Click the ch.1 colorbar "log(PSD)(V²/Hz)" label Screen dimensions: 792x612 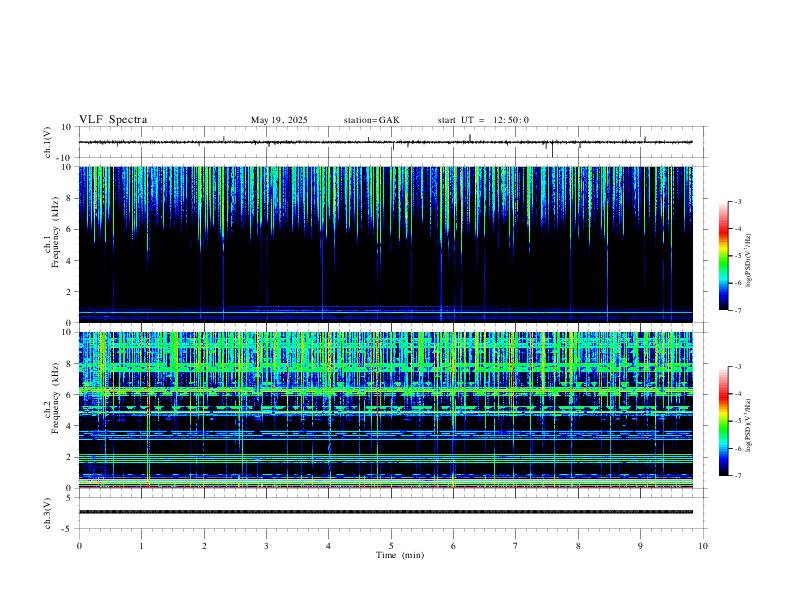coord(748,260)
